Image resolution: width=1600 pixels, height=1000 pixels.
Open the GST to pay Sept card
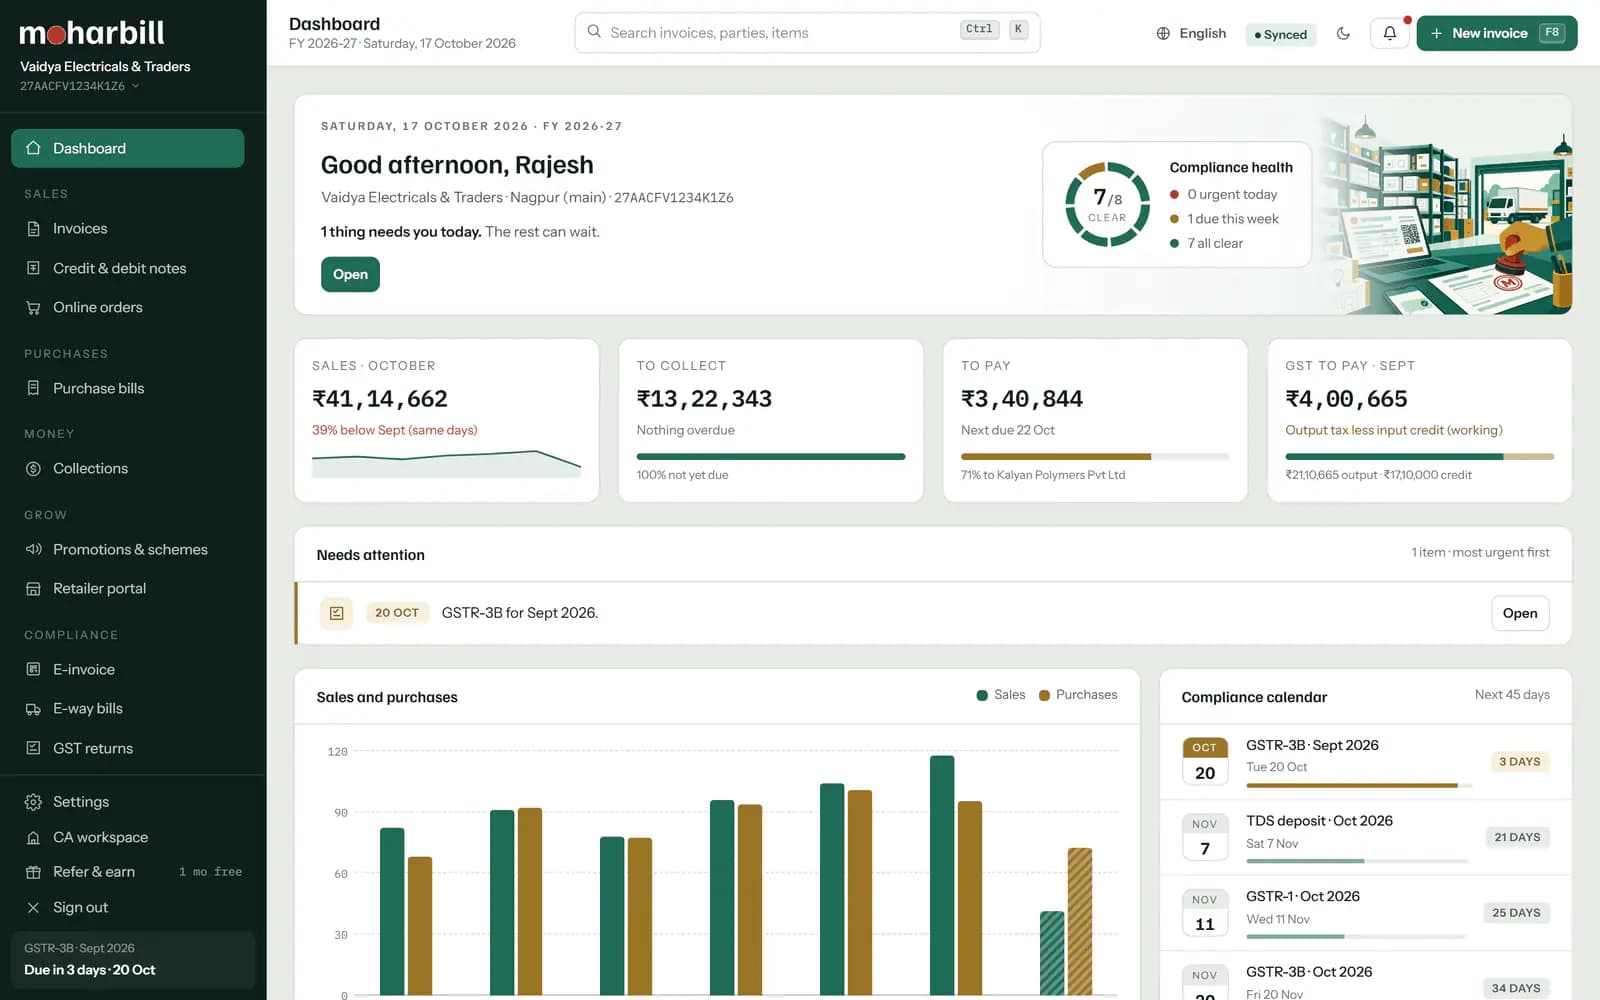pyautogui.click(x=1419, y=420)
